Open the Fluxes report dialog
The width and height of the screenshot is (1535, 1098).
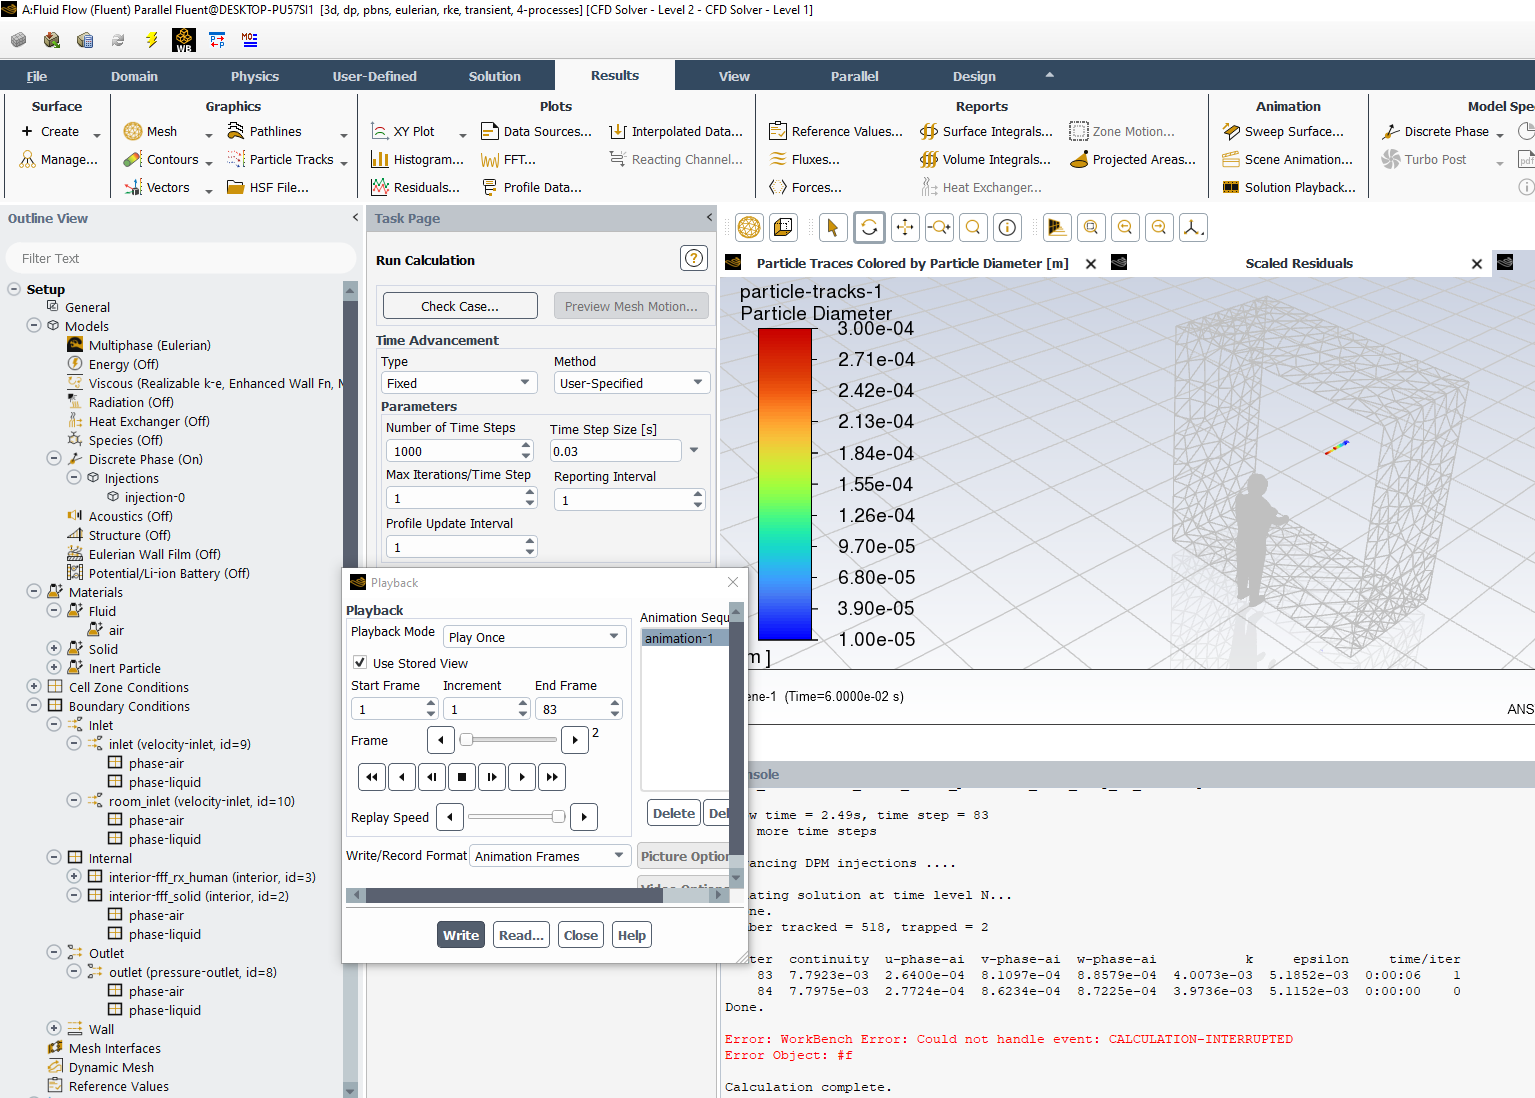pos(804,159)
